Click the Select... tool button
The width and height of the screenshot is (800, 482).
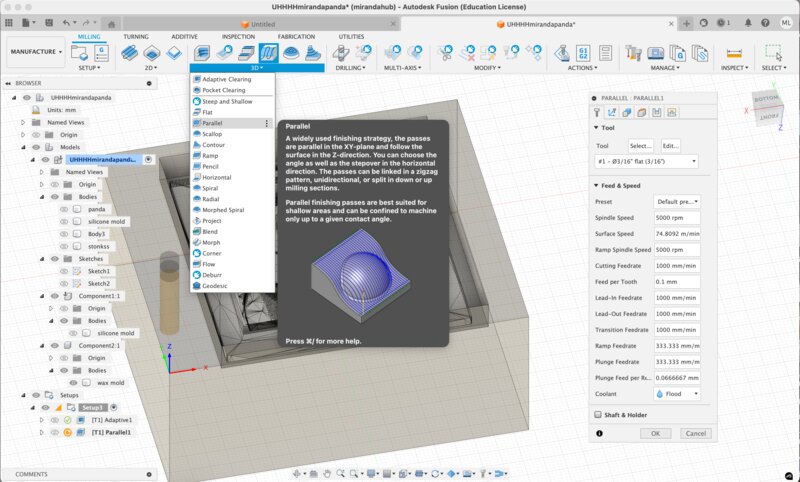pyautogui.click(x=640, y=145)
